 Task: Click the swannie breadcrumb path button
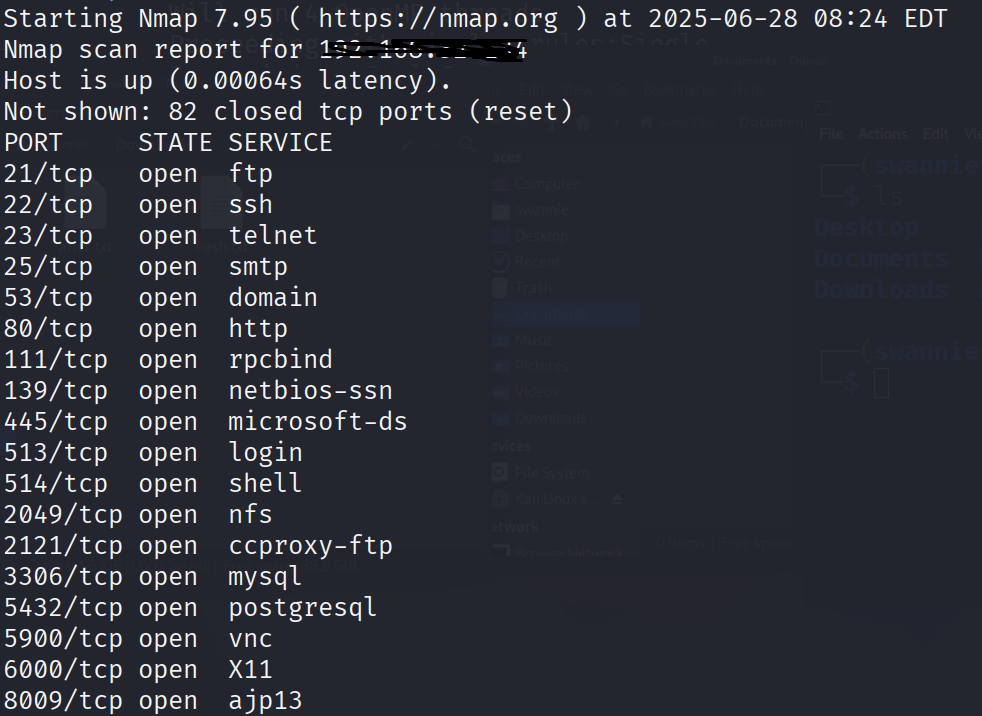(678, 122)
